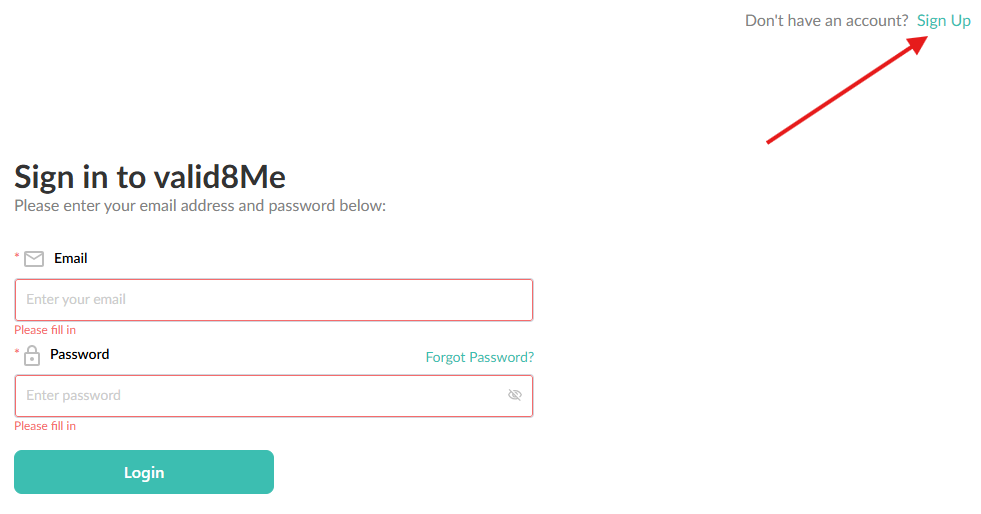981x514 pixels.
Task: Click the padlock icon beside Password
Action: 32,355
